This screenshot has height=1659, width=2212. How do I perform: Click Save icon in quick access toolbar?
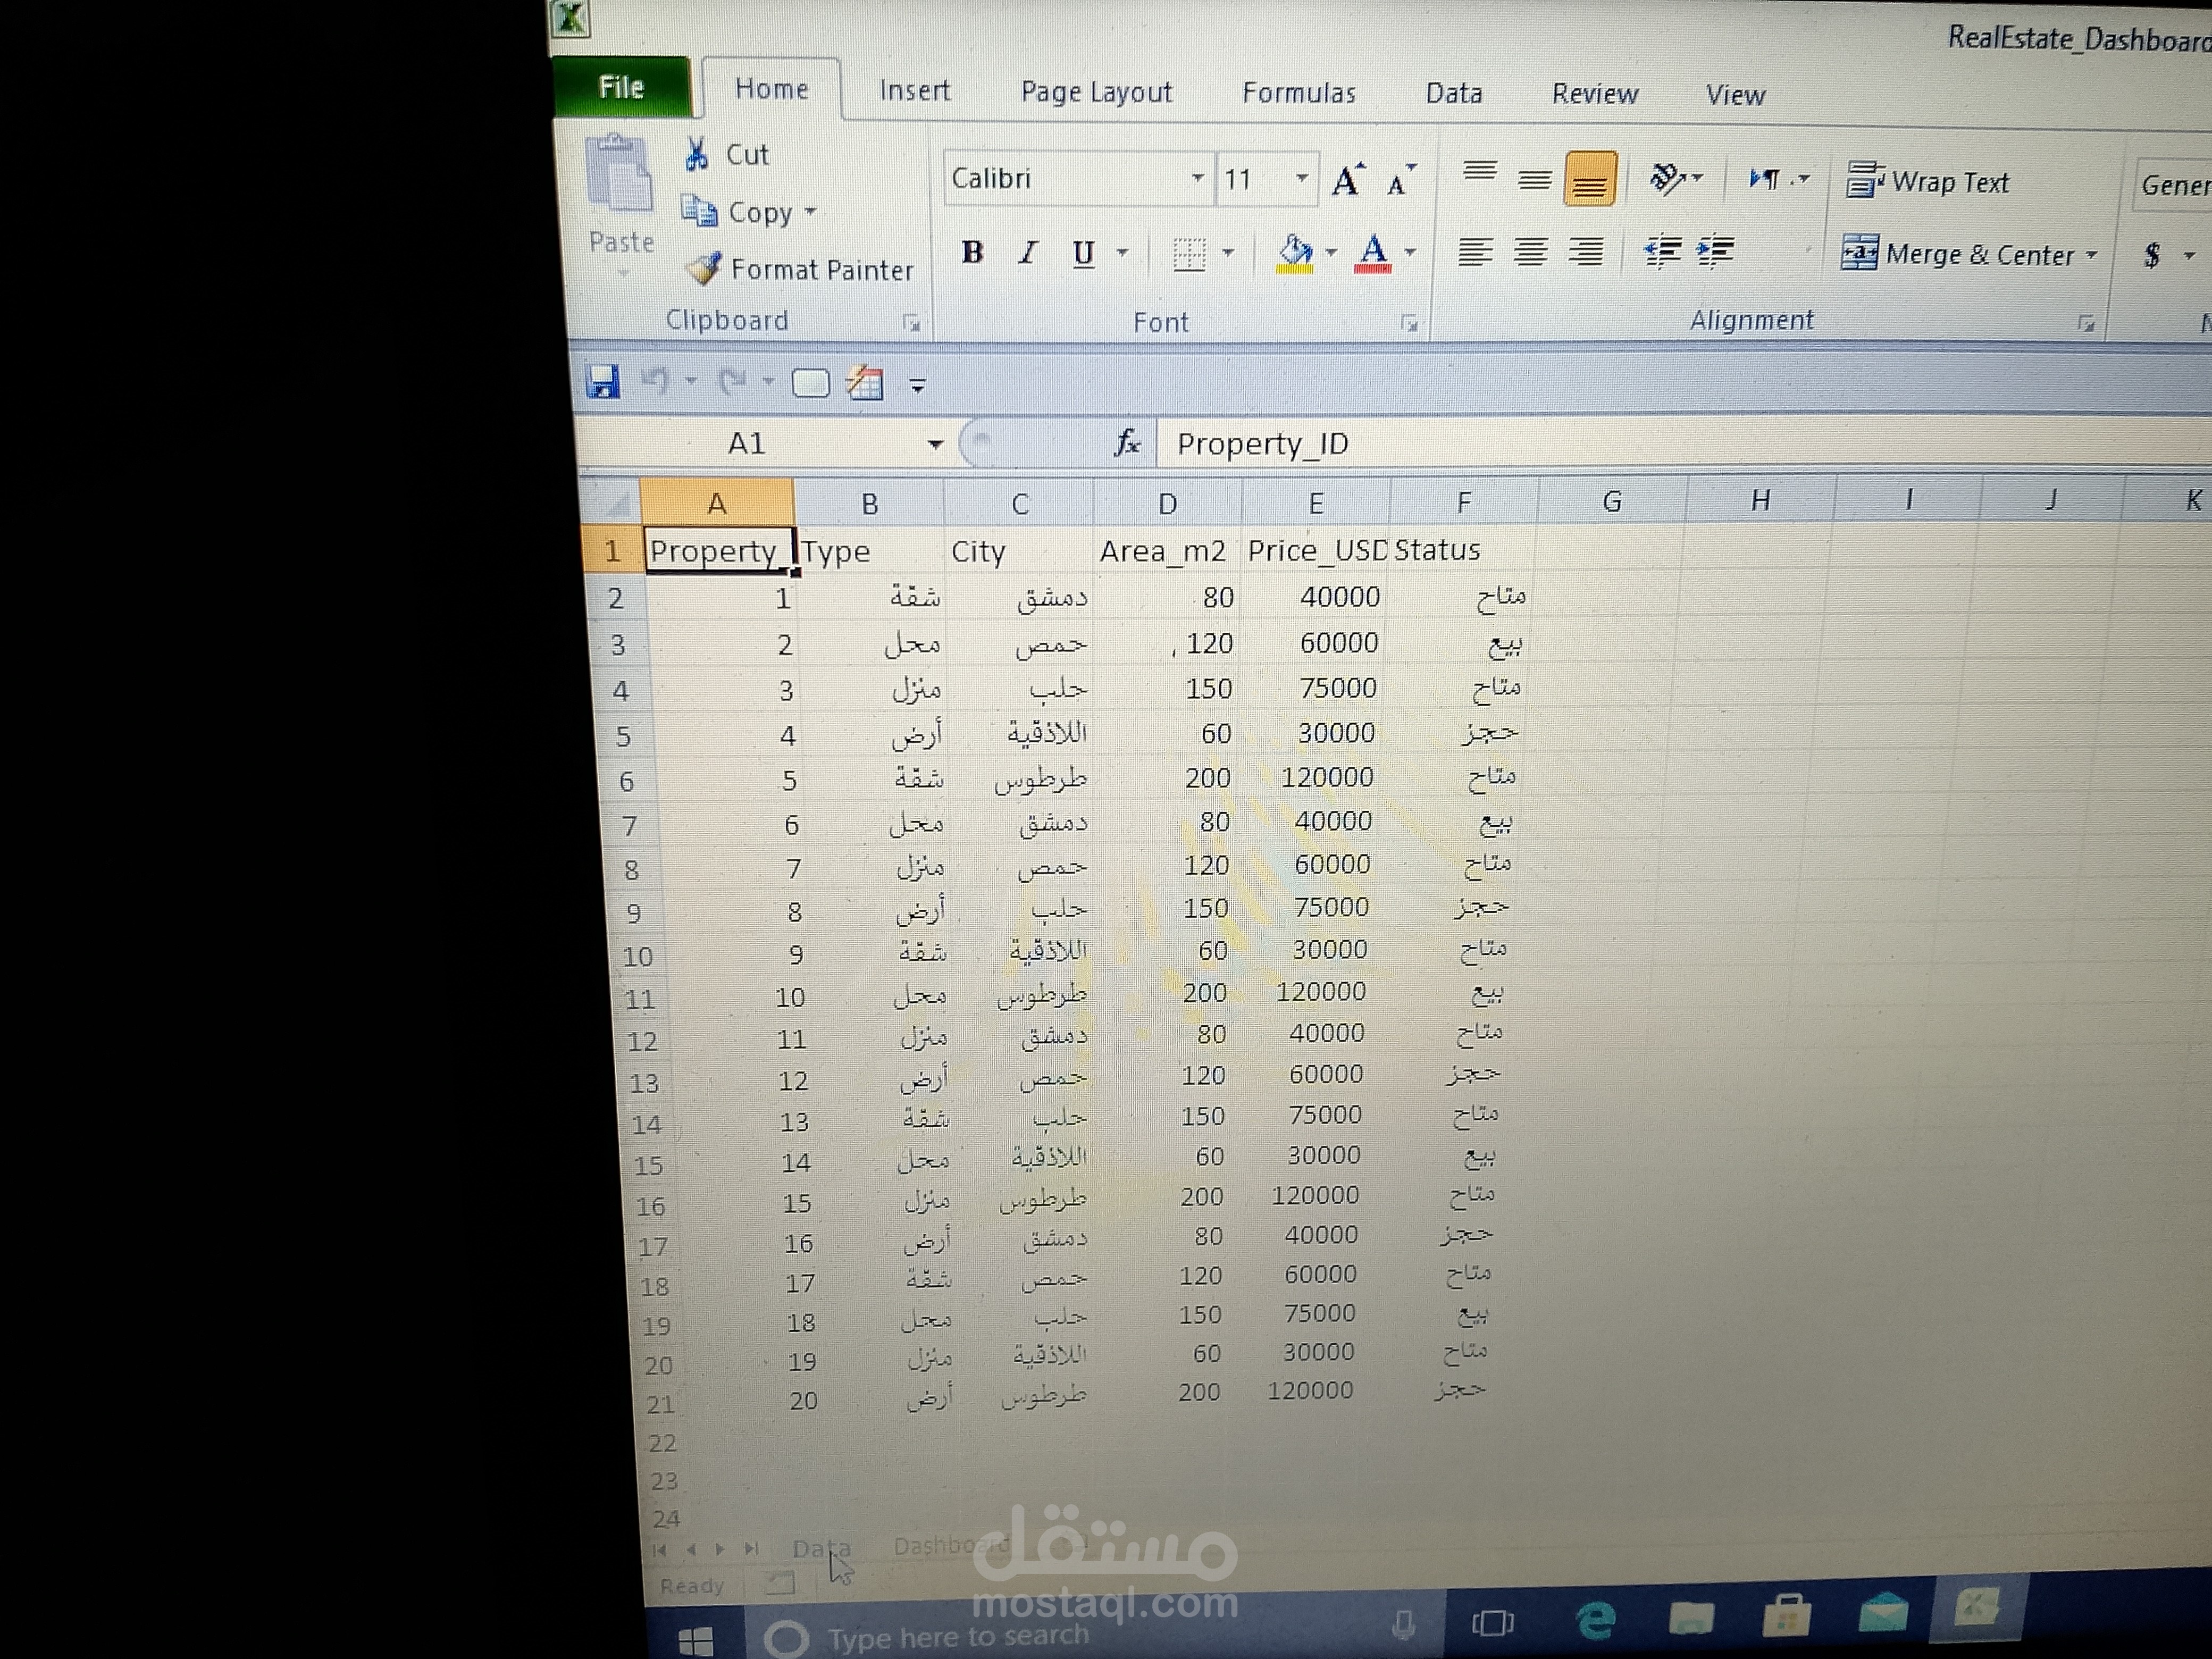coord(602,381)
